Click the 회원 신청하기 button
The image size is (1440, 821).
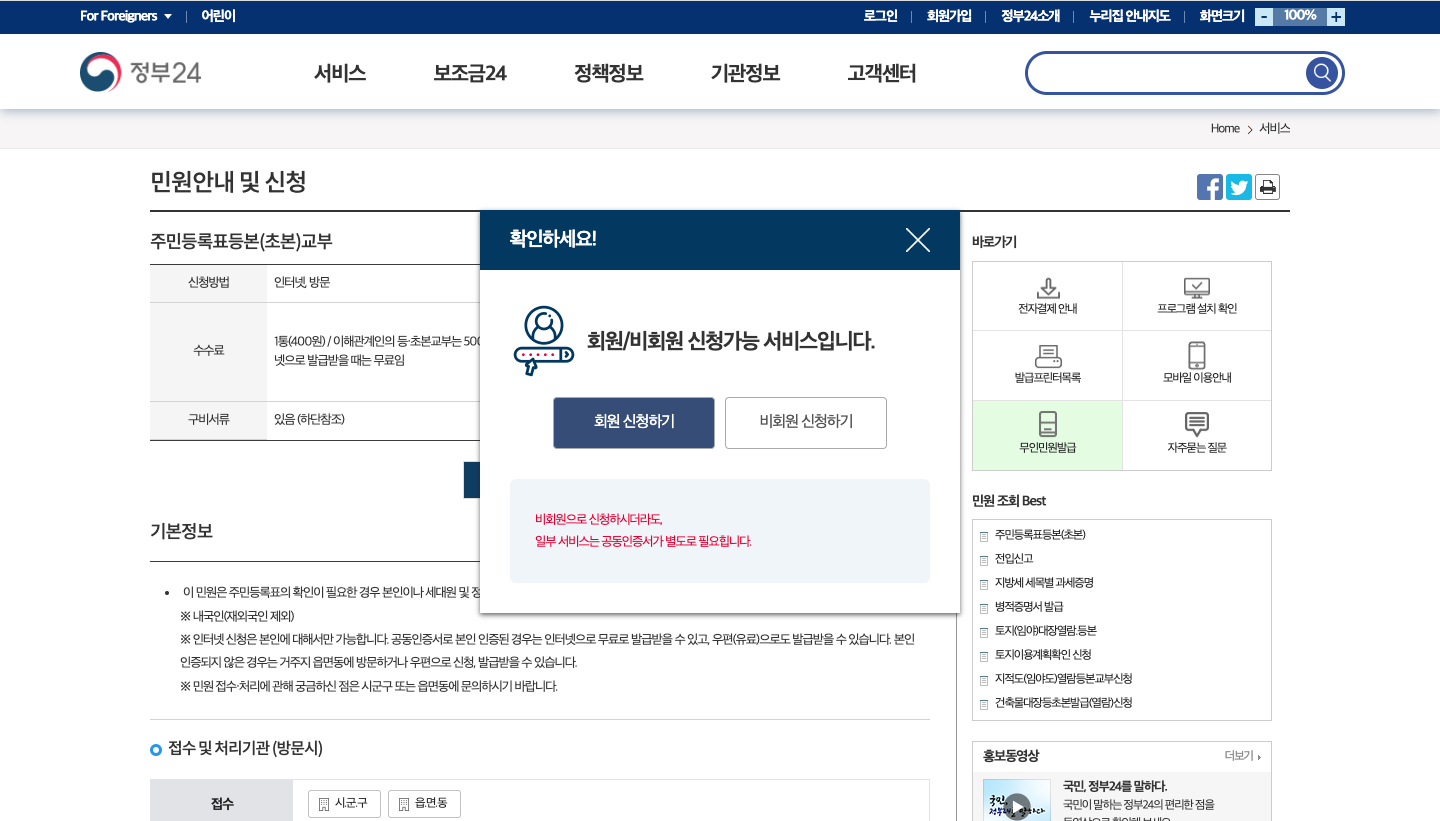(633, 422)
